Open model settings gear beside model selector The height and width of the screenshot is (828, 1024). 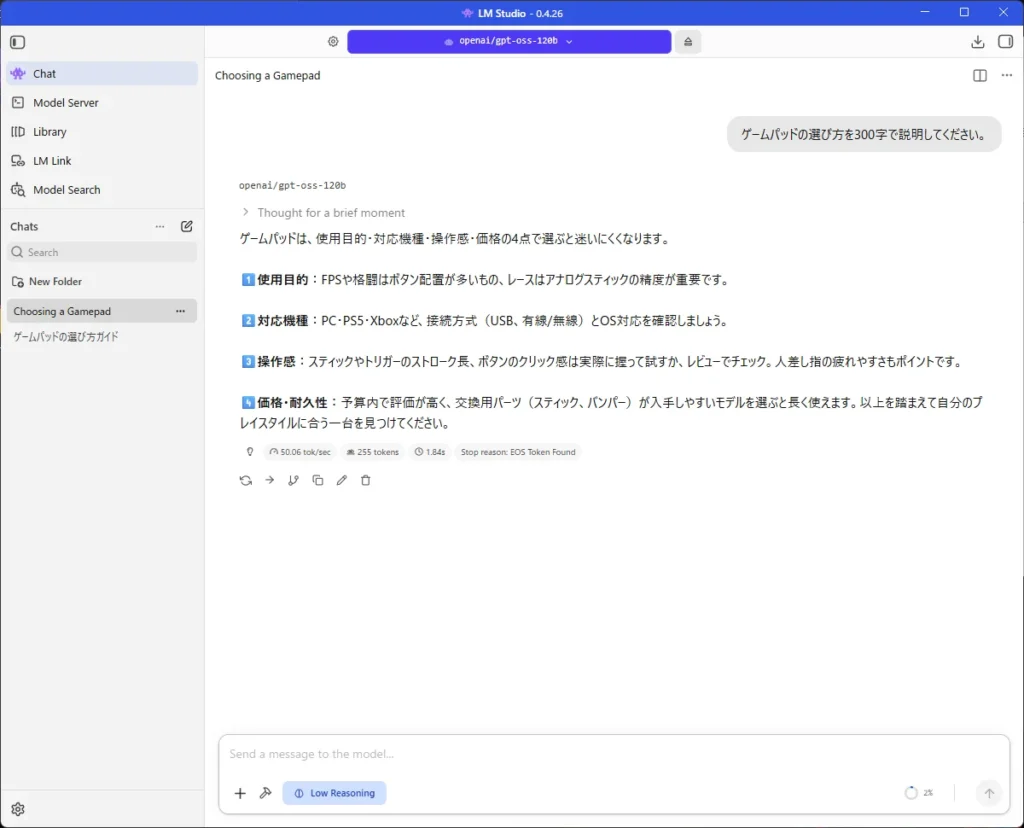(x=333, y=42)
